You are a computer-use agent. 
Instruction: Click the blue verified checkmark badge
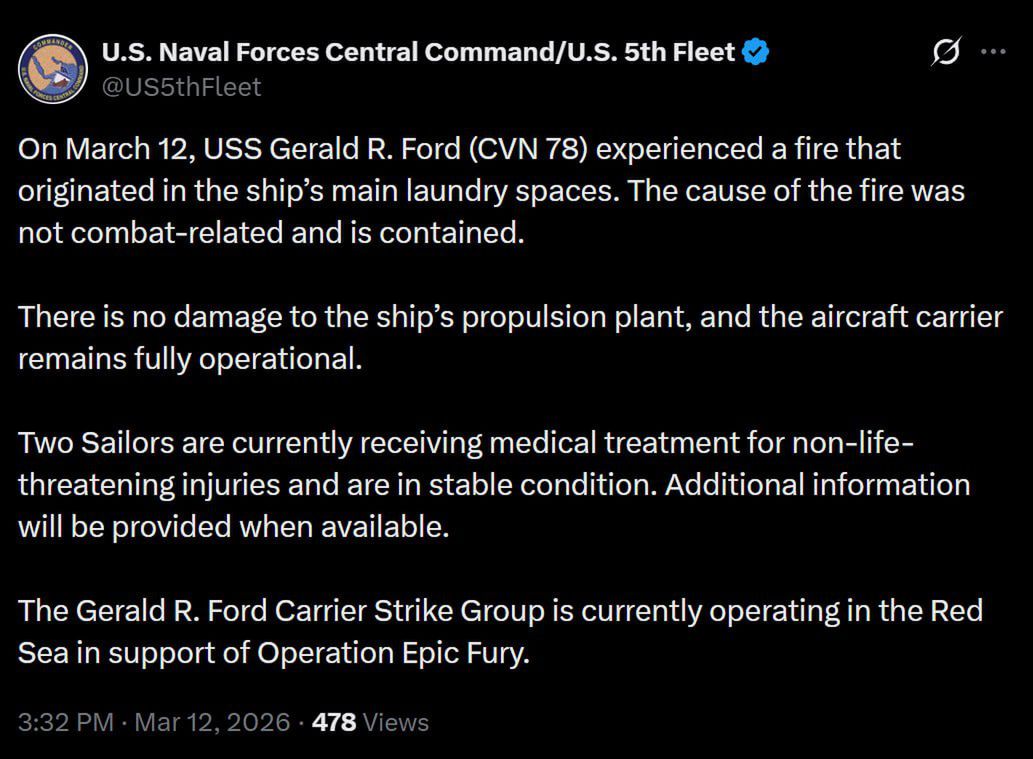click(755, 50)
